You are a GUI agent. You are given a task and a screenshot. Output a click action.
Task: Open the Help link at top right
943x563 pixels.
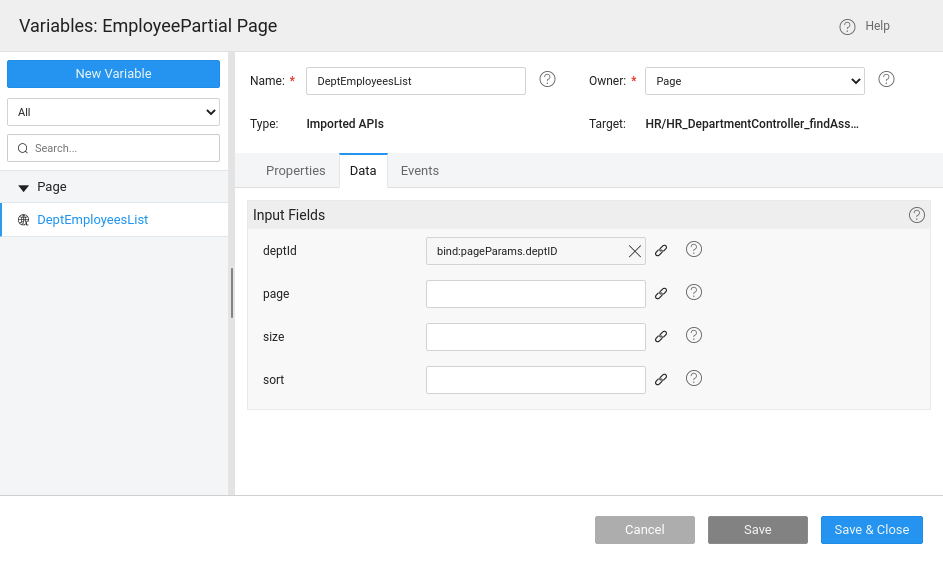(865, 26)
